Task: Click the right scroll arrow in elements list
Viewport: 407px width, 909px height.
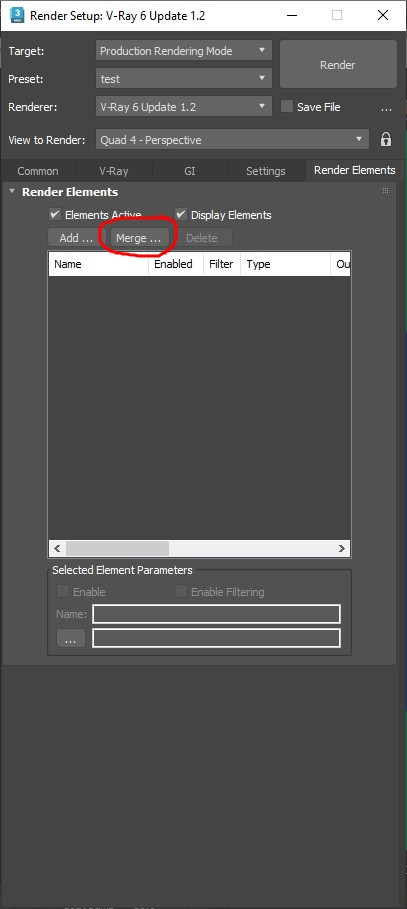Action: point(342,548)
